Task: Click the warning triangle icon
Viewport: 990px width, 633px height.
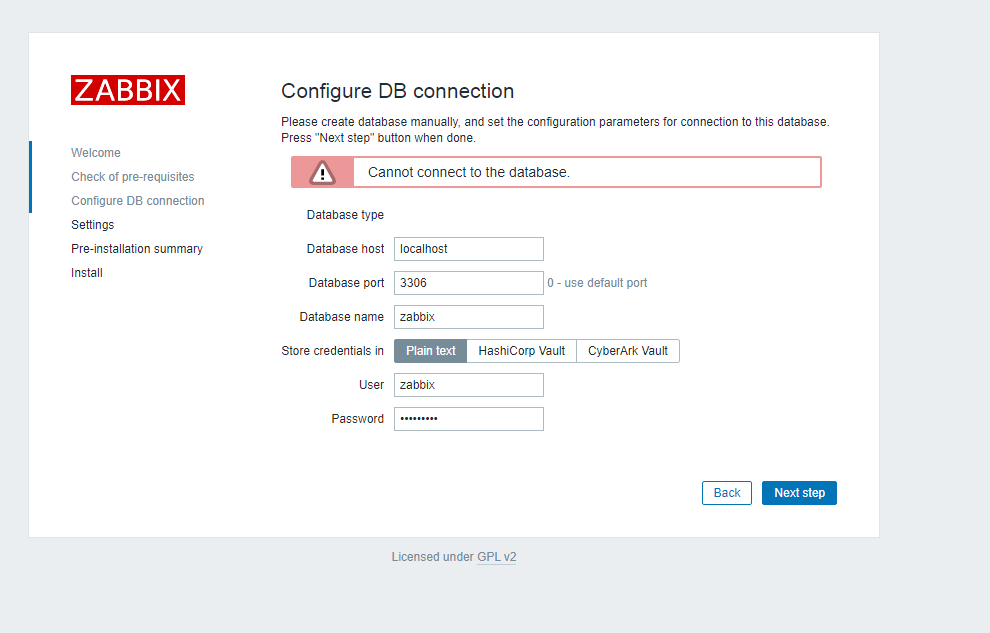Action: point(322,172)
